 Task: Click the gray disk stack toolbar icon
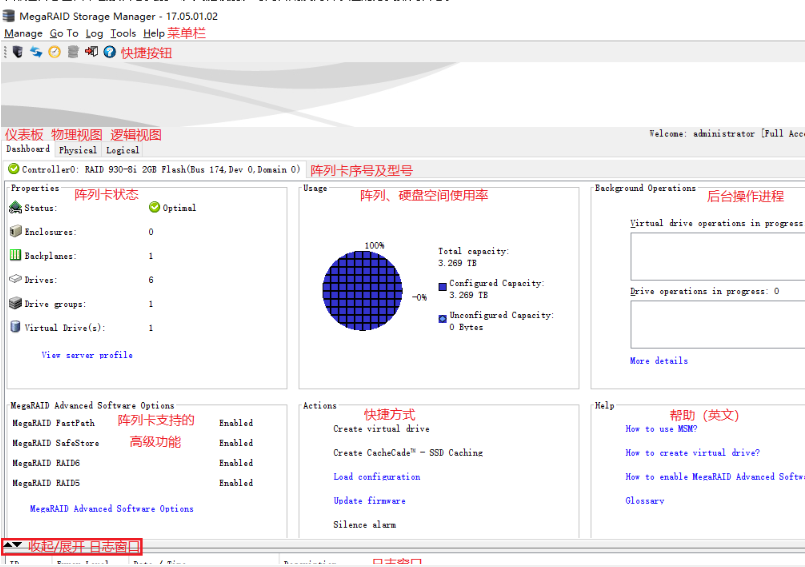point(73,52)
